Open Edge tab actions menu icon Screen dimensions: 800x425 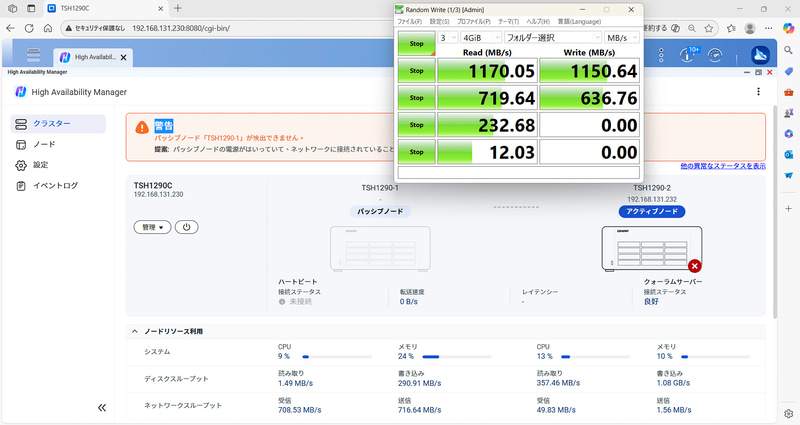[31, 8]
